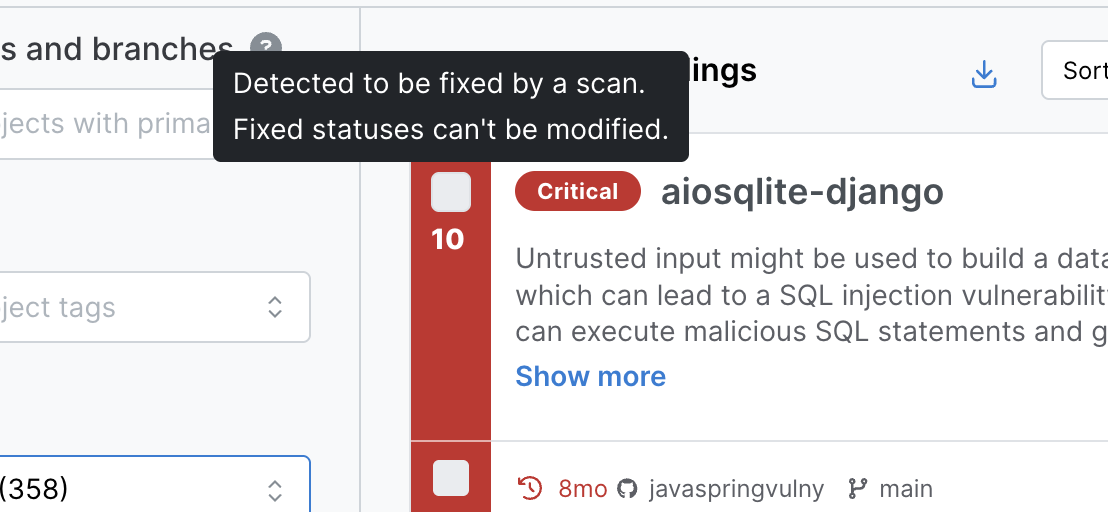Select the checkbox for the aiosqlite-django finding
This screenshot has height=512, width=1108.
[x=450, y=192]
